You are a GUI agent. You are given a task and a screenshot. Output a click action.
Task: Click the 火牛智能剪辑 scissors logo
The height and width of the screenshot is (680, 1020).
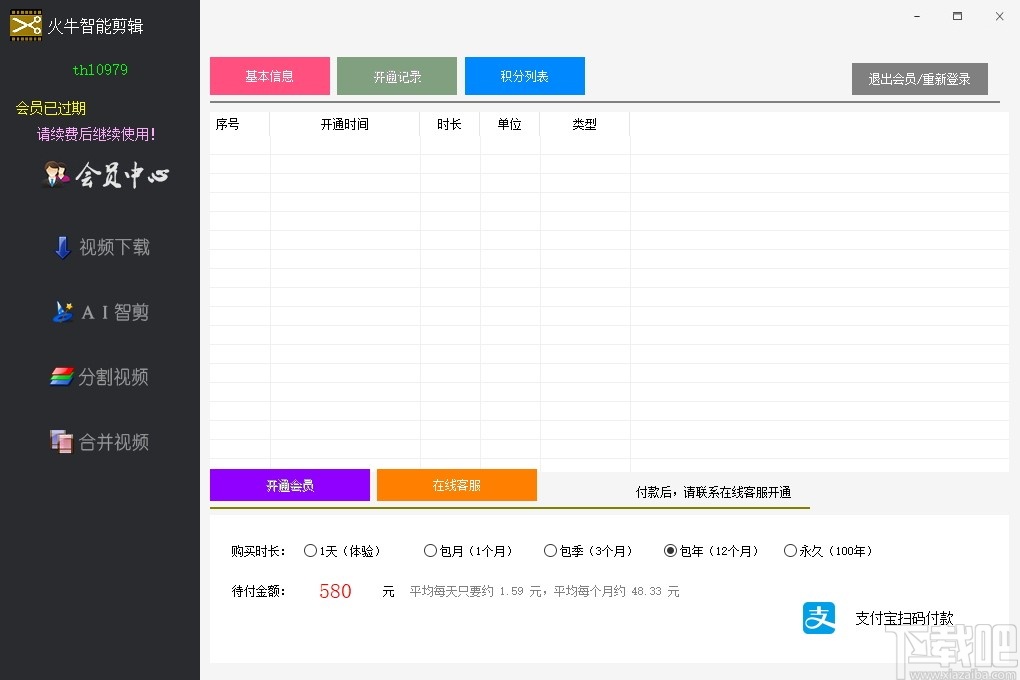coord(25,24)
